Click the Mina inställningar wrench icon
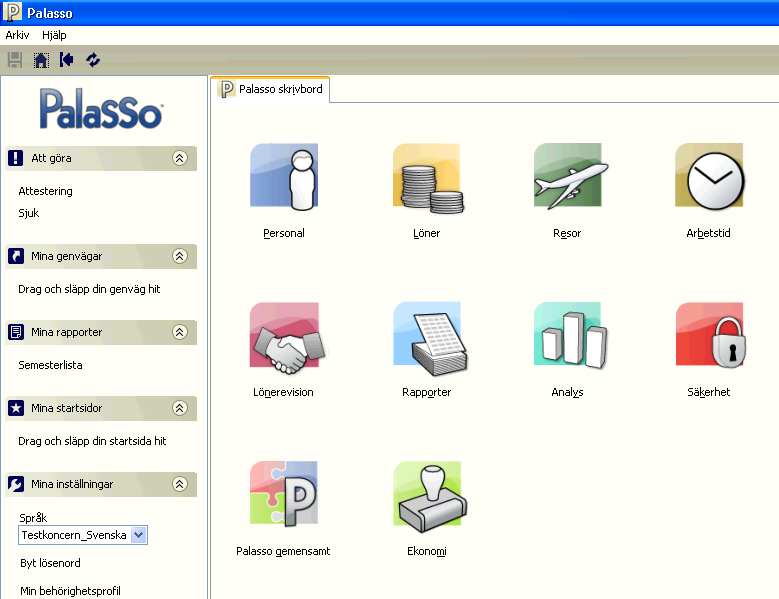Image resolution: width=779 pixels, height=599 pixels. [x=15, y=484]
